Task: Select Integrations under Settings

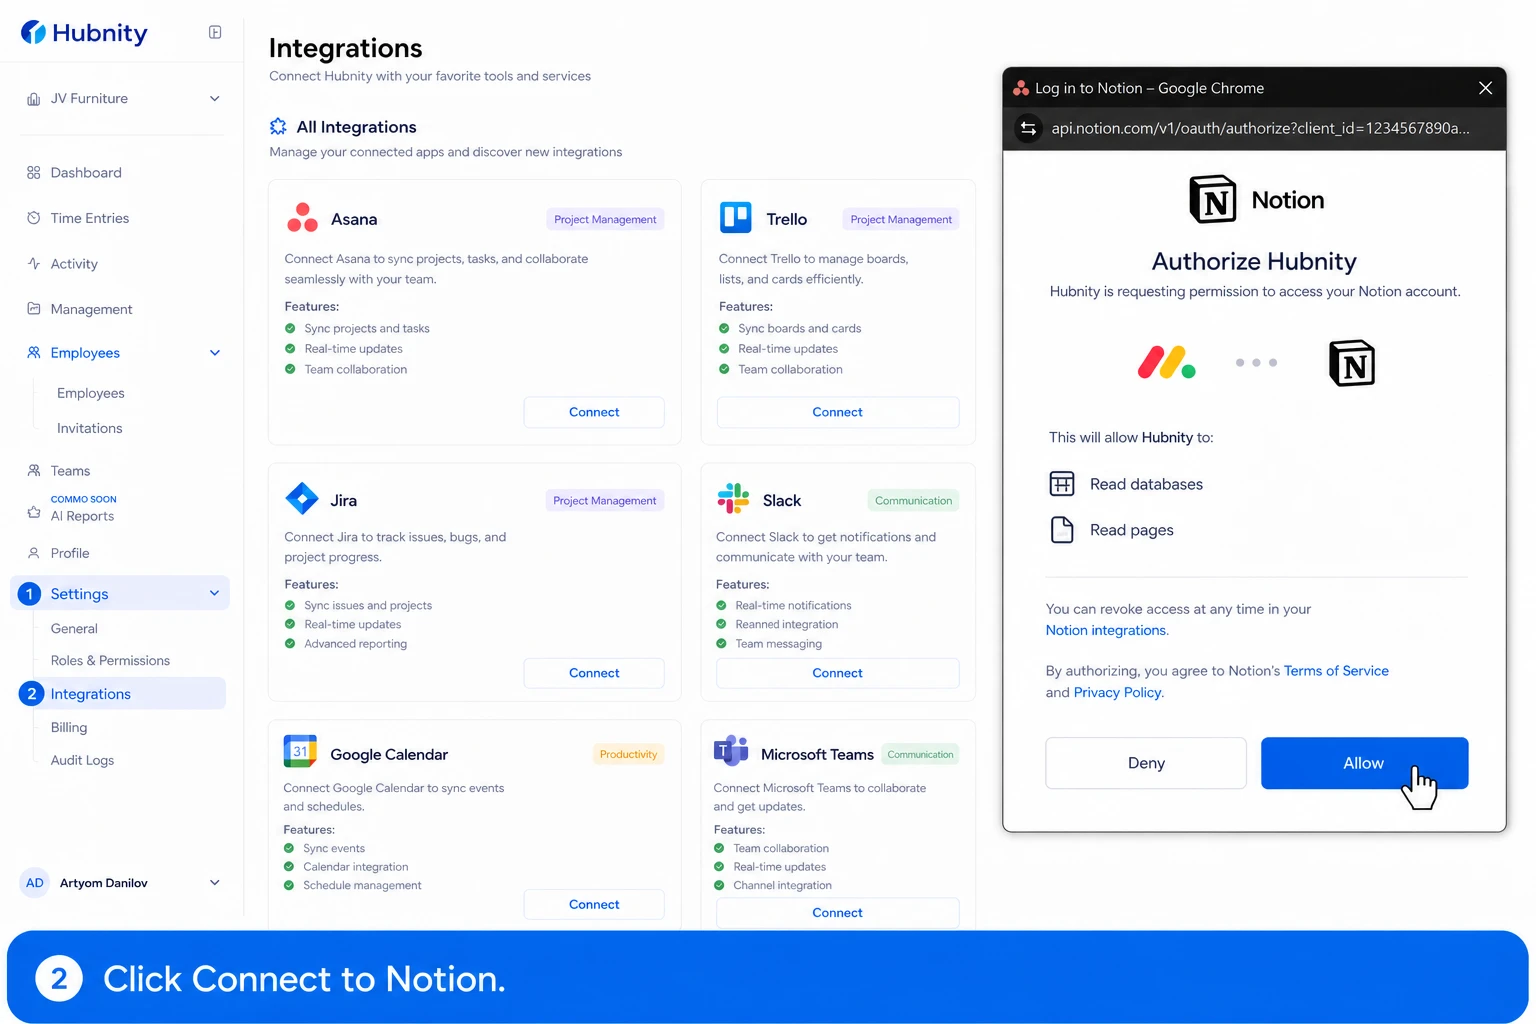Action: [x=122, y=694]
